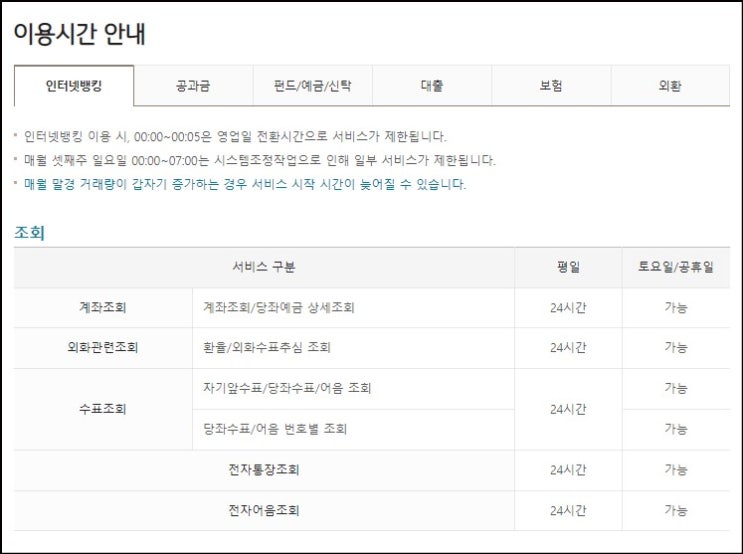Switch to the 대출 tab
743x554 pixels.
click(x=432, y=86)
